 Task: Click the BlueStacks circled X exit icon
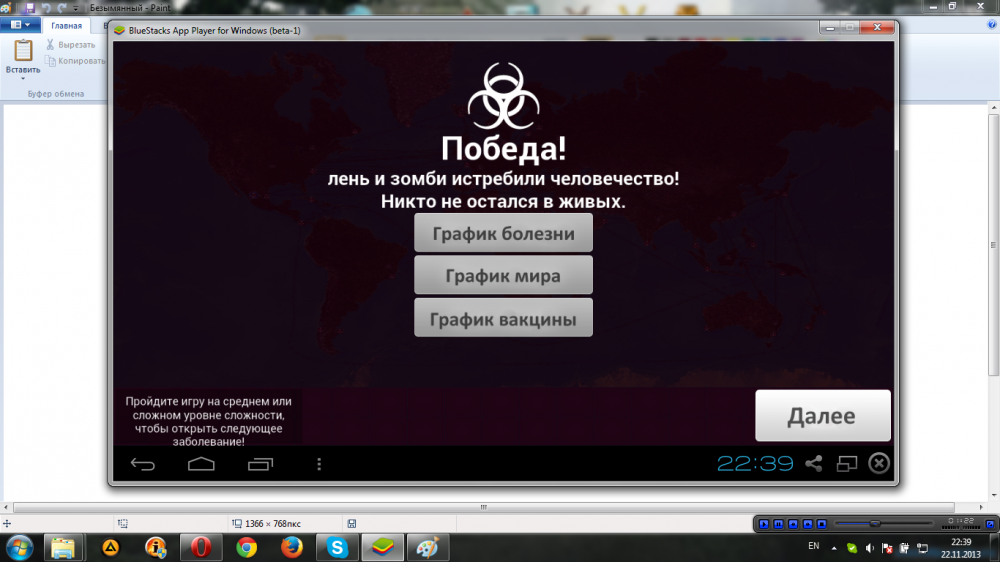[879, 463]
